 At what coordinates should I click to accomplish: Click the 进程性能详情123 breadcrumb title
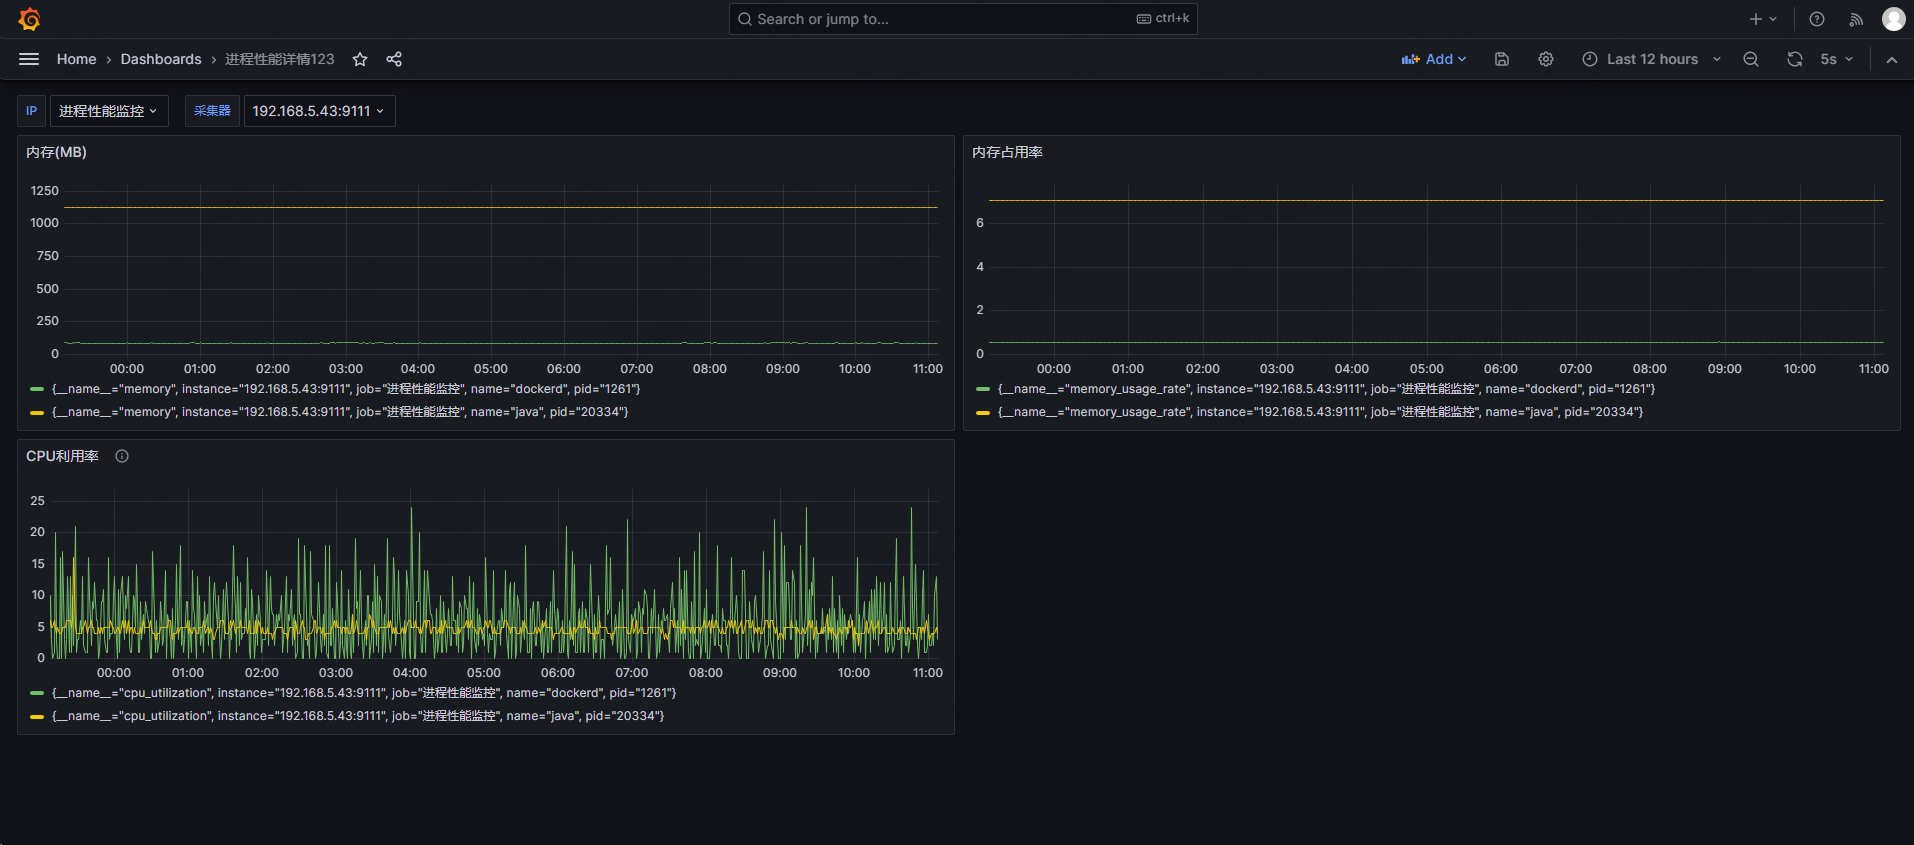click(280, 59)
